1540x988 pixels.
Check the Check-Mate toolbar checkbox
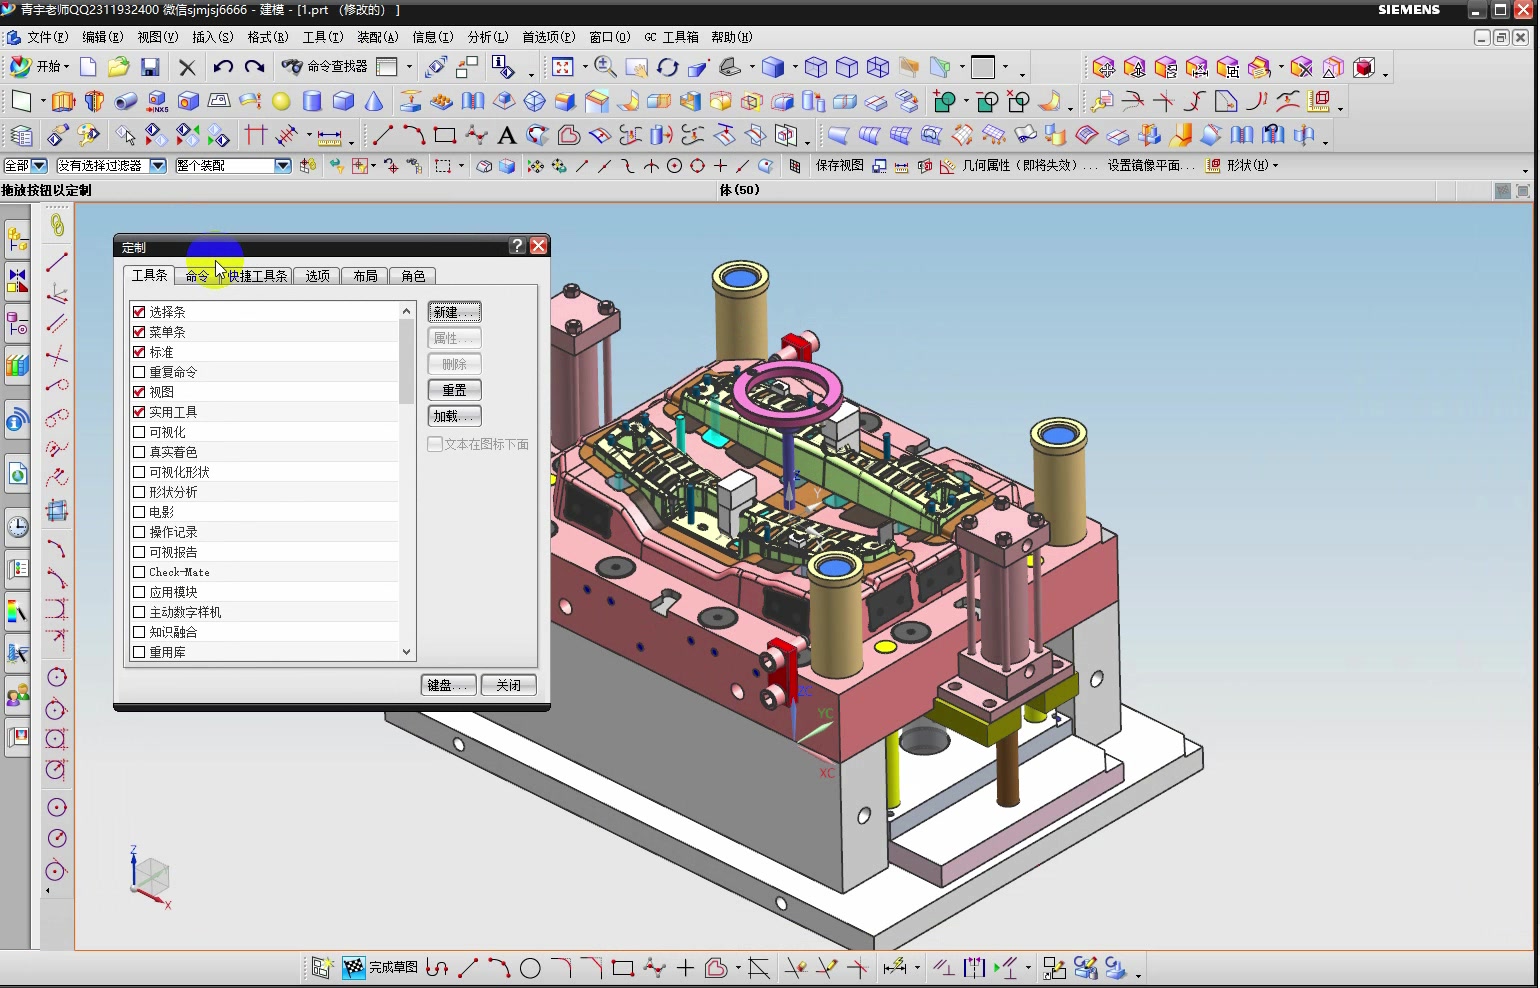[x=139, y=572]
